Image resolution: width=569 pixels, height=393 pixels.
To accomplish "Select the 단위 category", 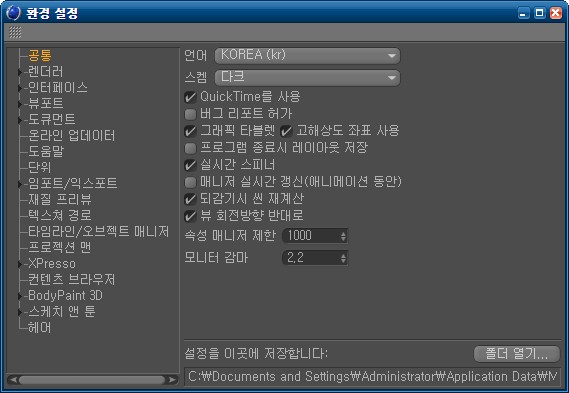I will [x=40, y=167].
